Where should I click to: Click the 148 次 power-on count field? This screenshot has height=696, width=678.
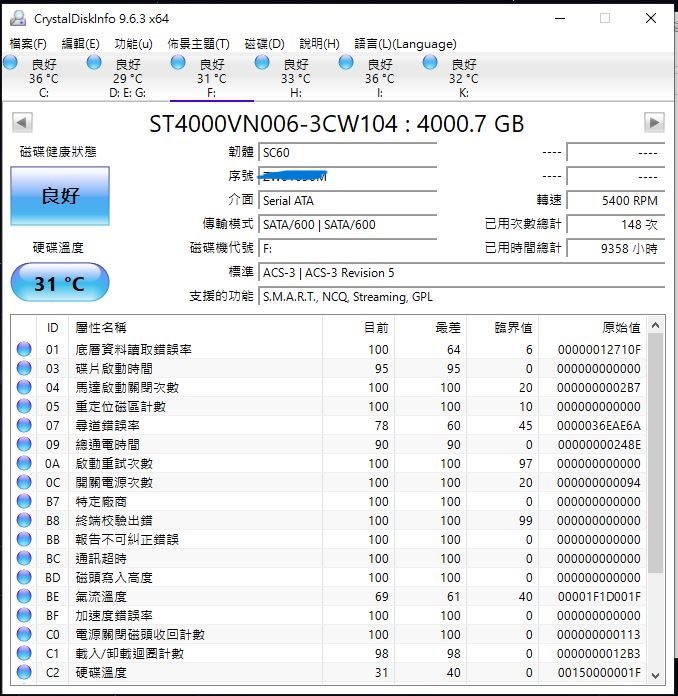(616, 224)
